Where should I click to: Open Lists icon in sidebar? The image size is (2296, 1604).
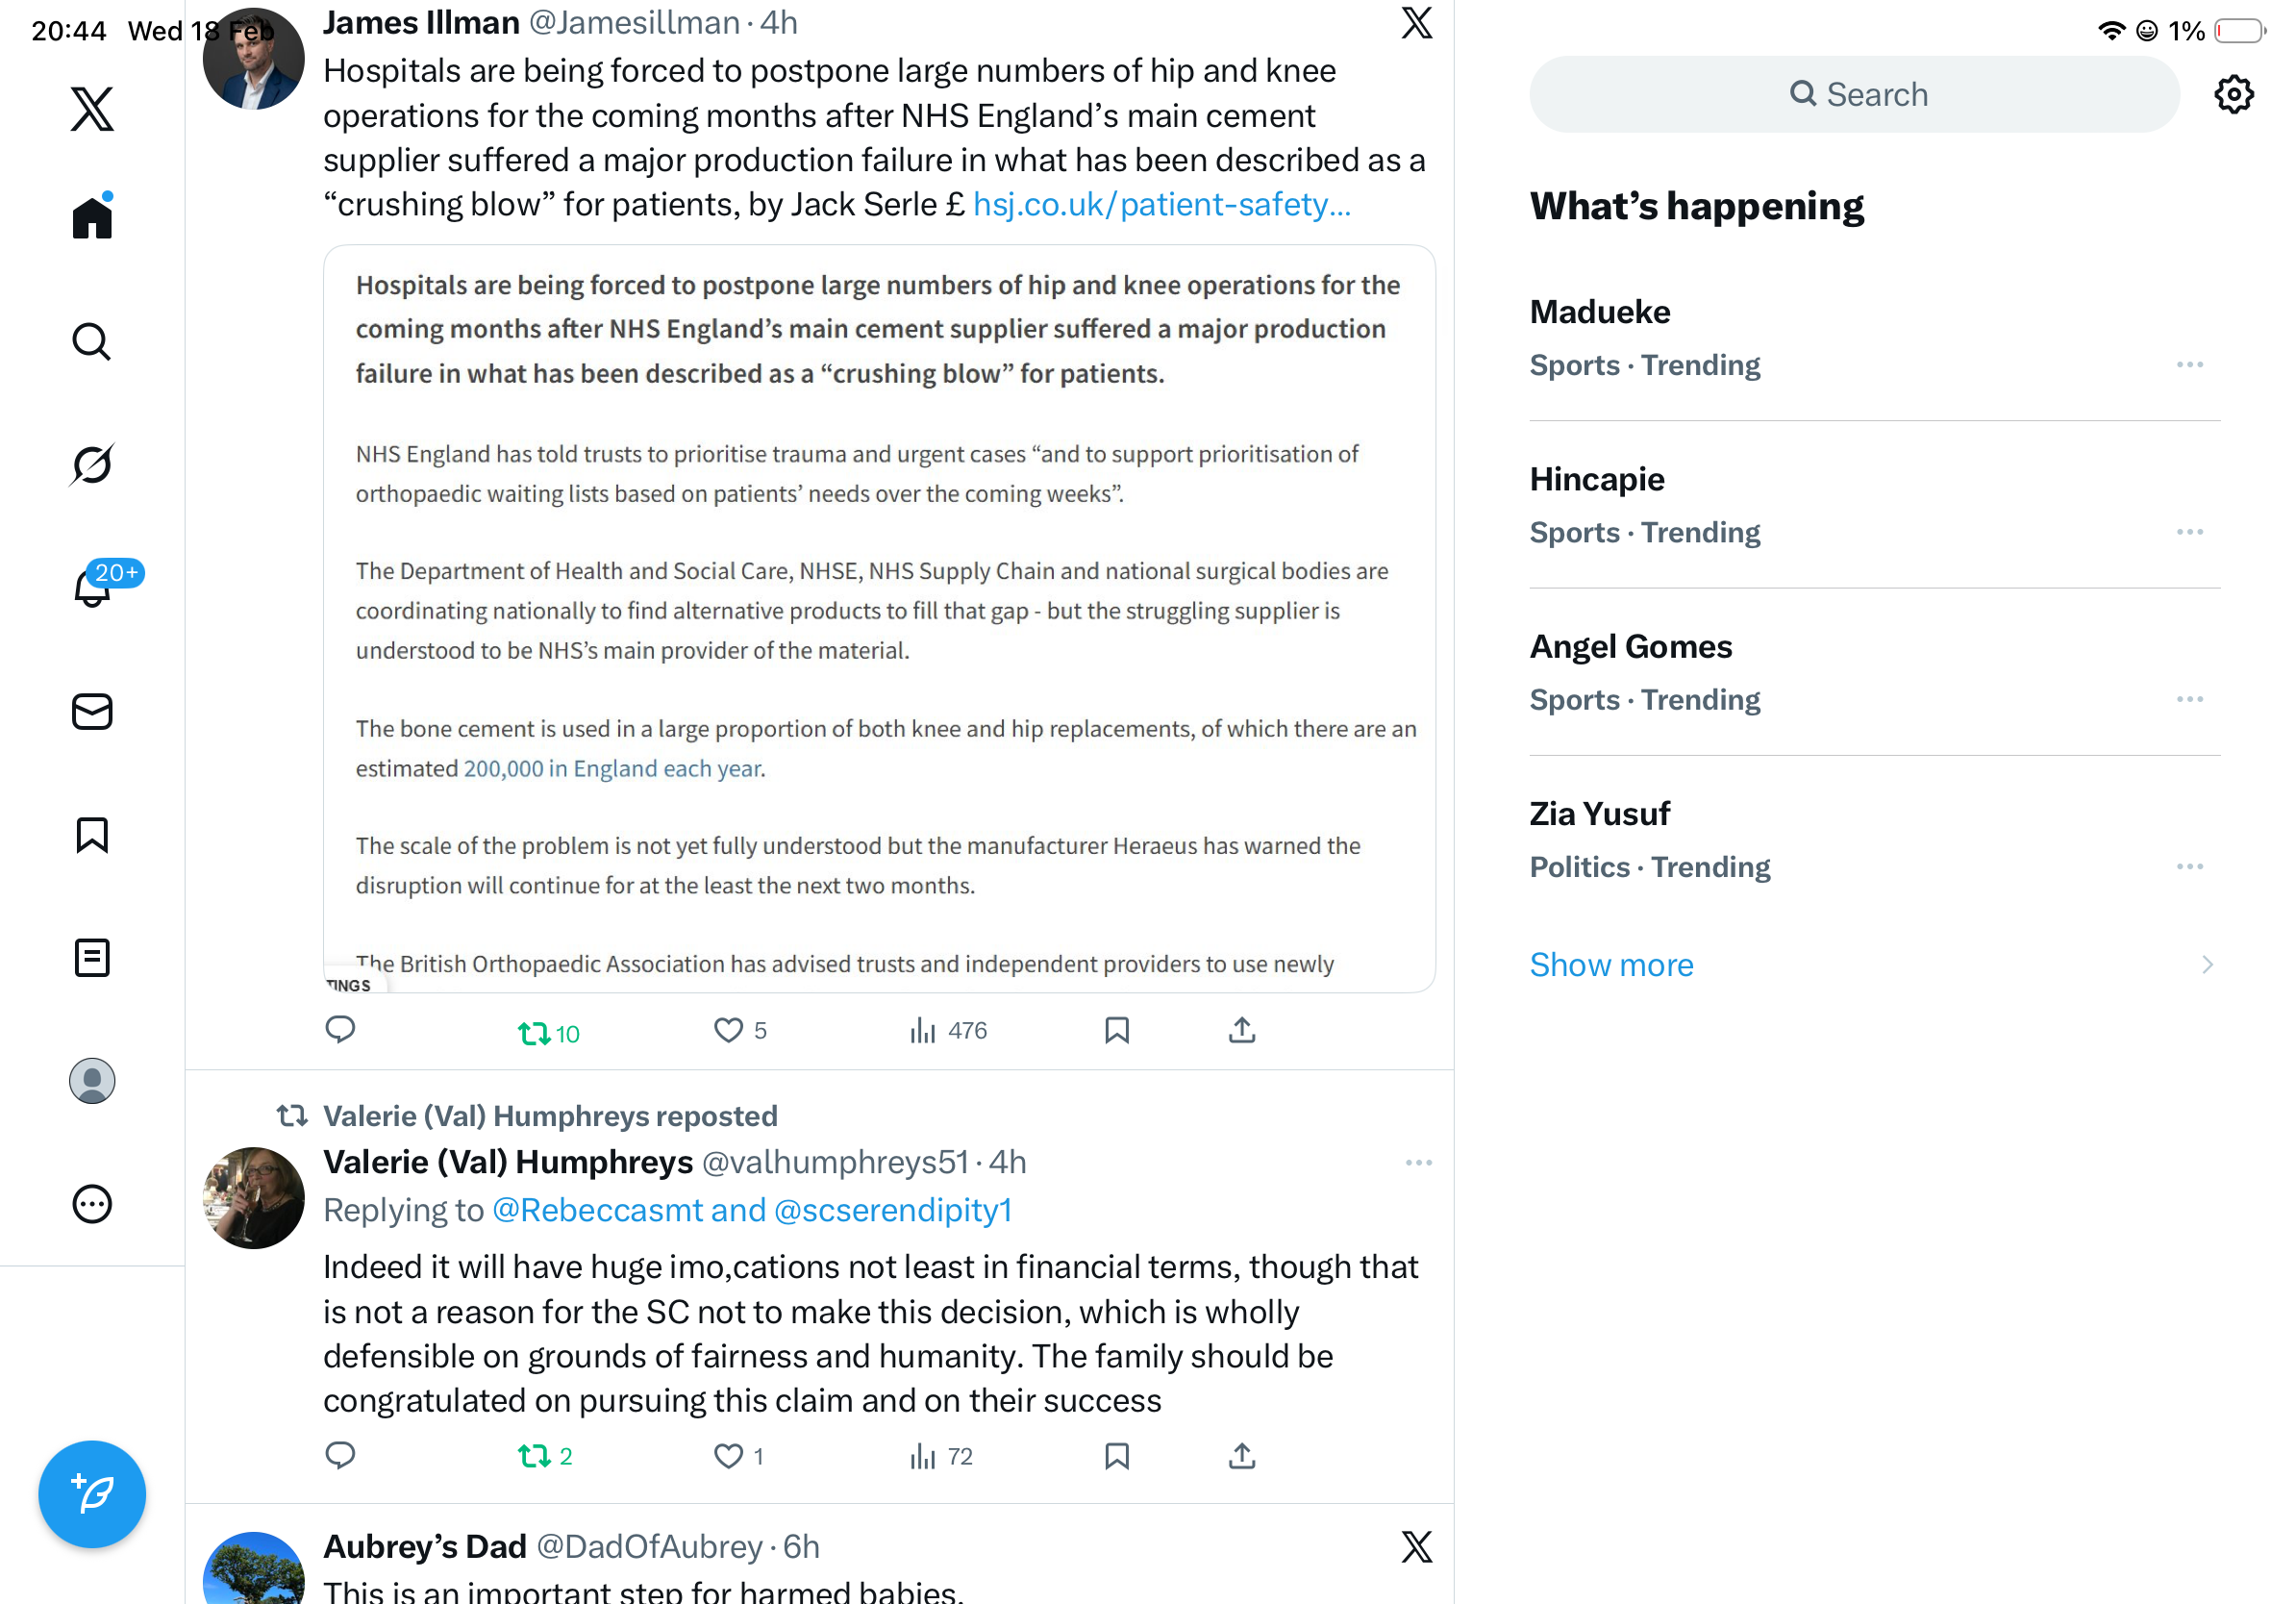92,958
